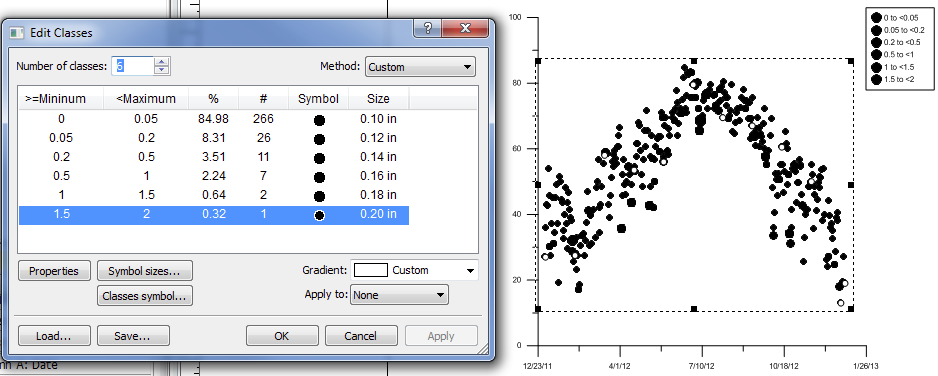Viewport: 938px width, 376px height.
Task: Click the white Gradient color swatch
Action: point(371,270)
